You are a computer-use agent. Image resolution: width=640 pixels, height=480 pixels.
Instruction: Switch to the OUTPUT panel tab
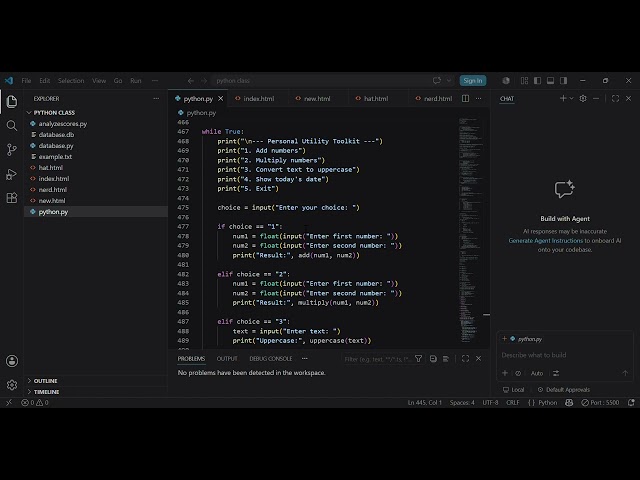227,359
